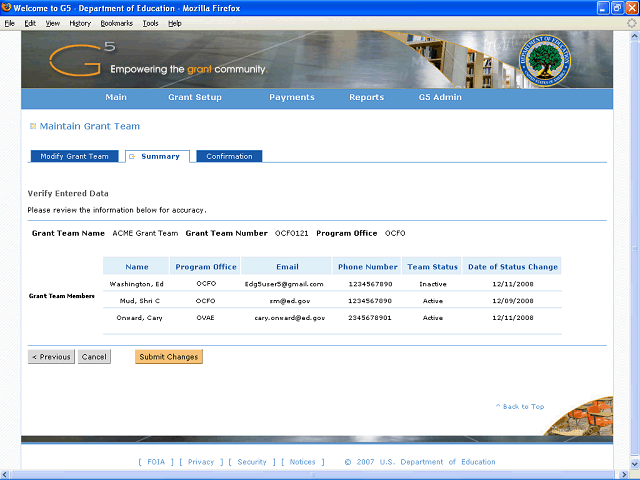Click the 12/09/2008 date cell
The height and width of the screenshot is (480, 640).
point(513,301)
